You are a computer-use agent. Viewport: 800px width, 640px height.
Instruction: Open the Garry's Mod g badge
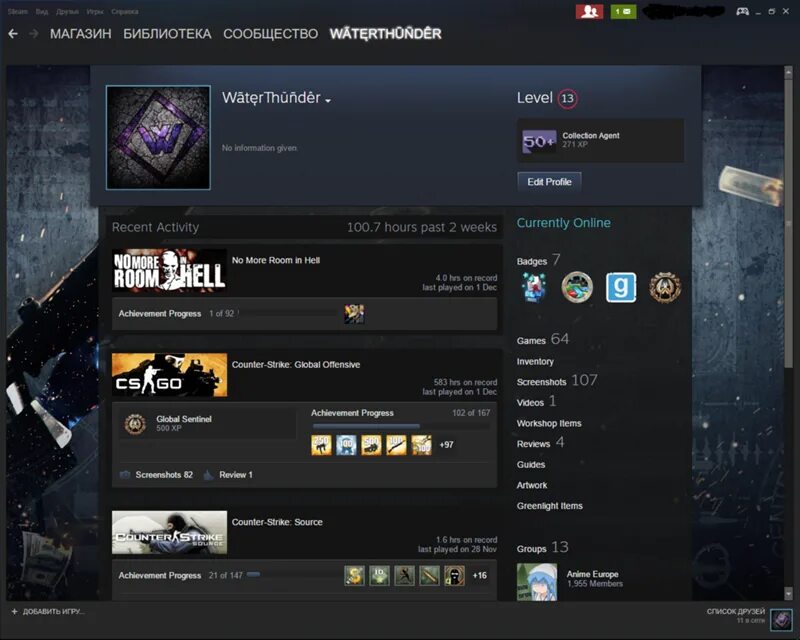pos(621,287)
